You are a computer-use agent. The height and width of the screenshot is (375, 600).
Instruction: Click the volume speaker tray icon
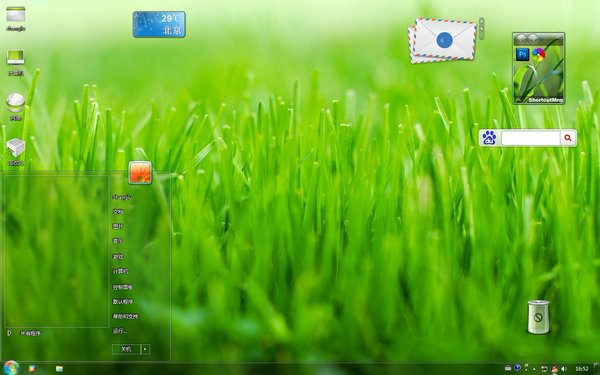[x=564, y=369]
